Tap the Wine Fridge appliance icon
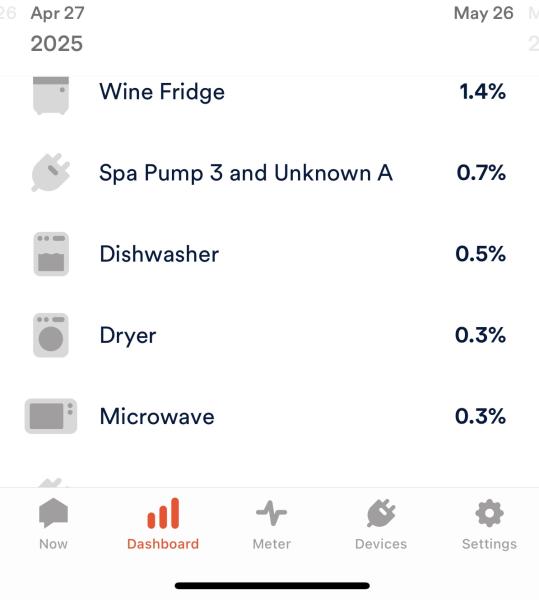The height and width of the screenshot is (600, 539). pyautogui.click(x=51, y=95)
